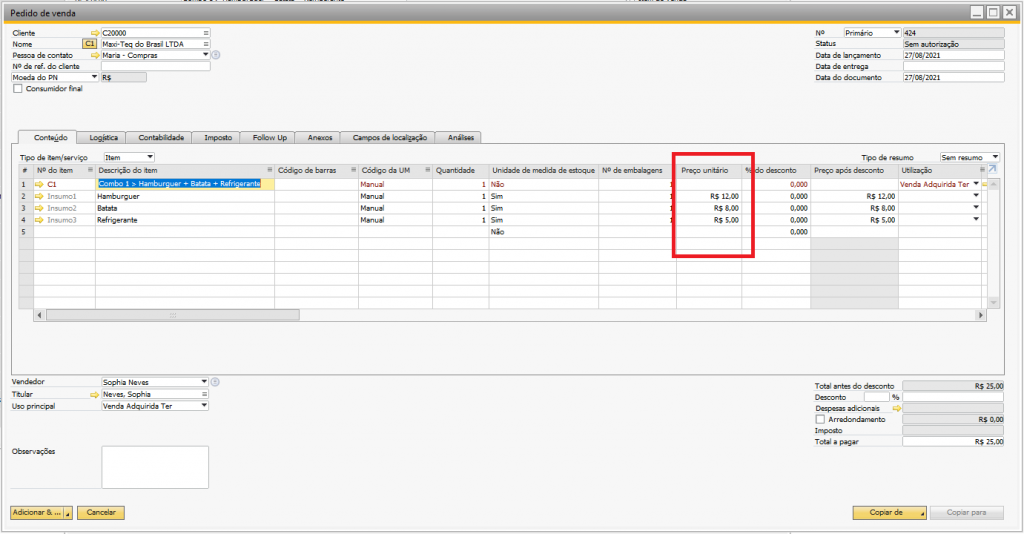Viewport: 1024px width, 534px height.
Task: Toggle the Arredondamento checkbox
Action: tap(820, 419)
